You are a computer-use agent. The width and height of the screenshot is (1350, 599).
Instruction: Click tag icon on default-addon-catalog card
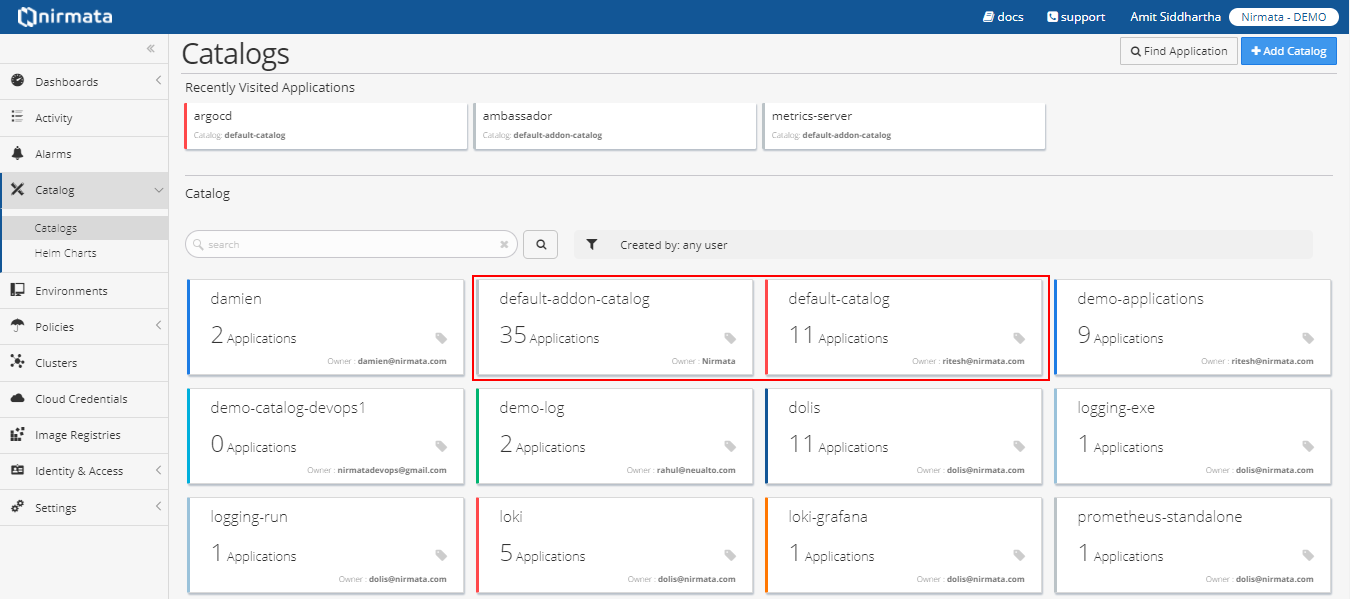click(730, 338)
